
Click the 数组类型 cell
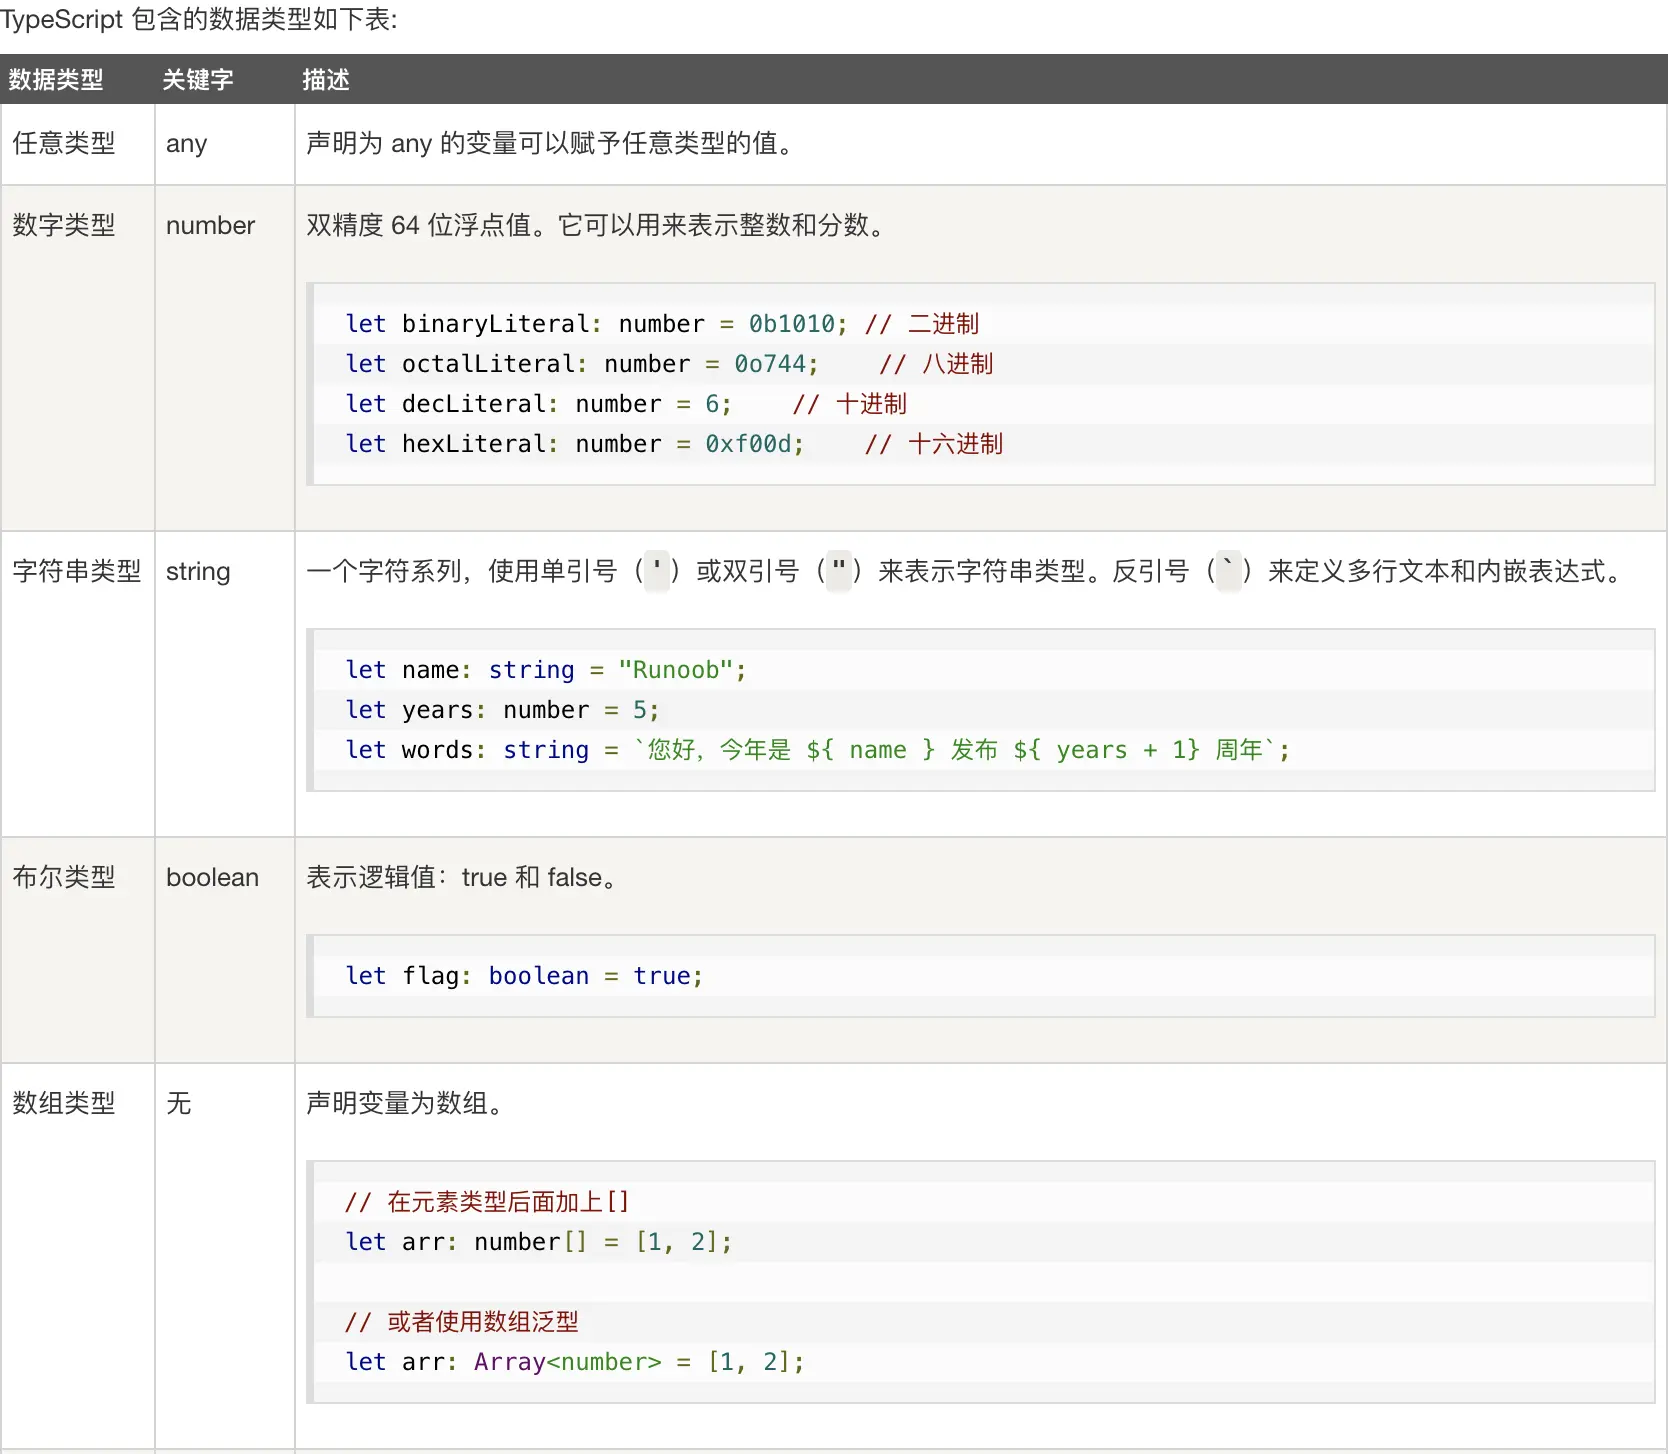point(64,1103)
